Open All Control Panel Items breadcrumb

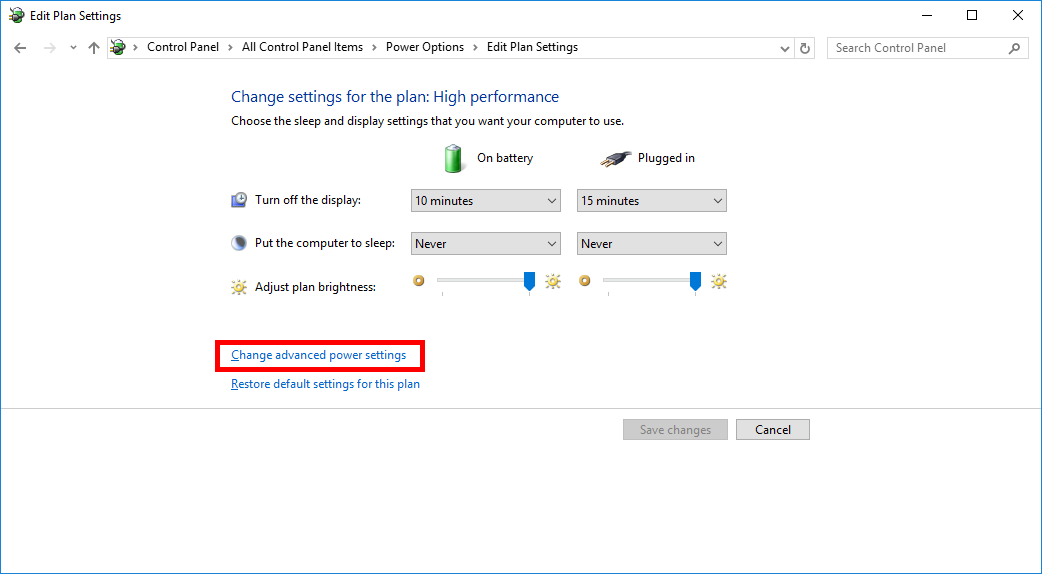[x=302, y=47]
